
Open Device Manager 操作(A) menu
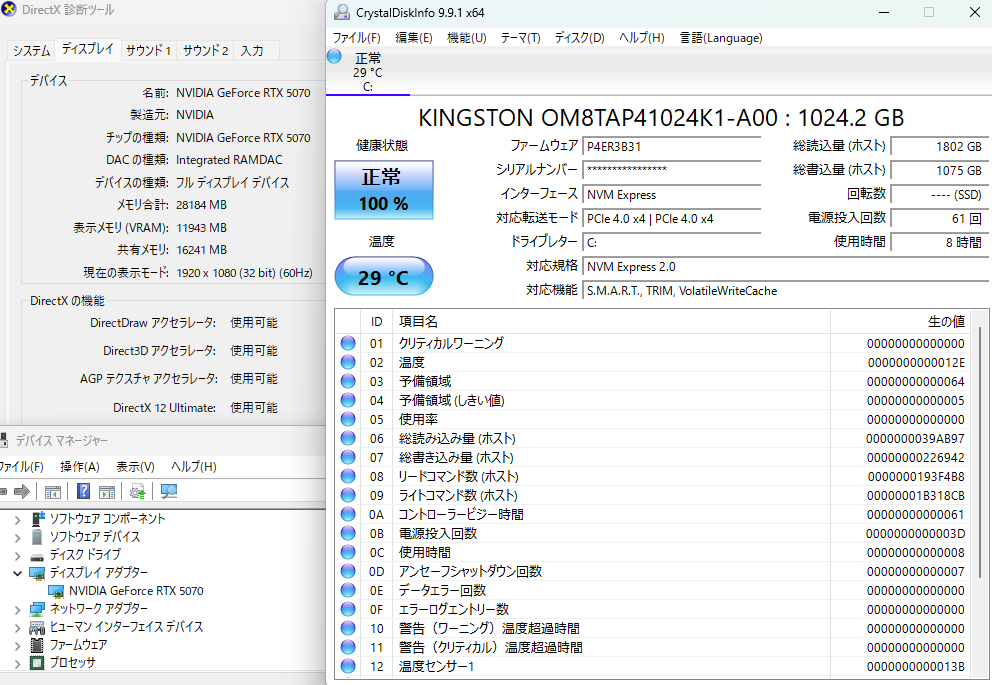80,467
